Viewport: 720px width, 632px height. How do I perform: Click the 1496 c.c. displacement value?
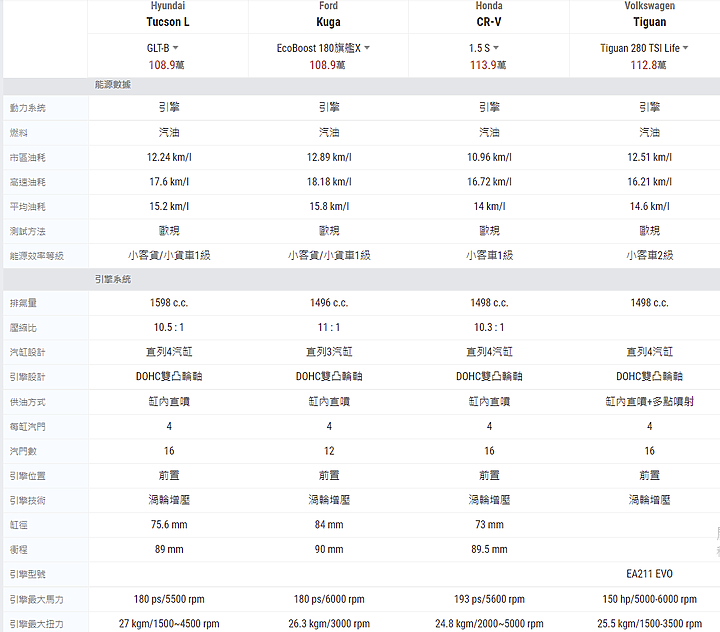(x=329, y=303)
